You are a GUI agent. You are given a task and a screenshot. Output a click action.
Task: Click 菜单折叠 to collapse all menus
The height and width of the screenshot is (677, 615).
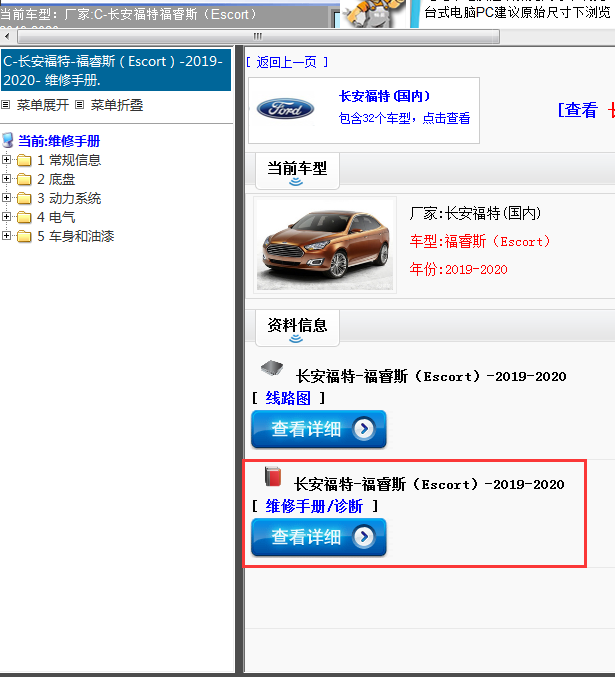pyautogui.click(x=117, y=105)
